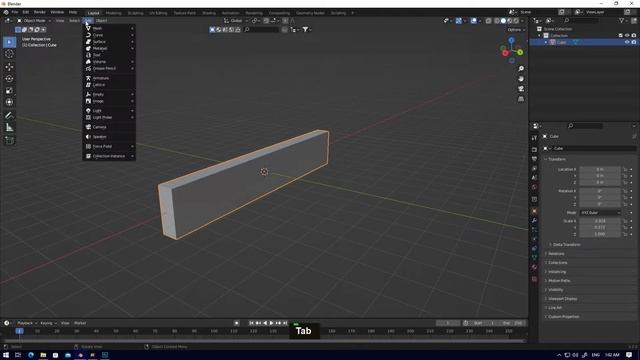Open the File menu
The image size is (640, 360).
pos(15,12)
